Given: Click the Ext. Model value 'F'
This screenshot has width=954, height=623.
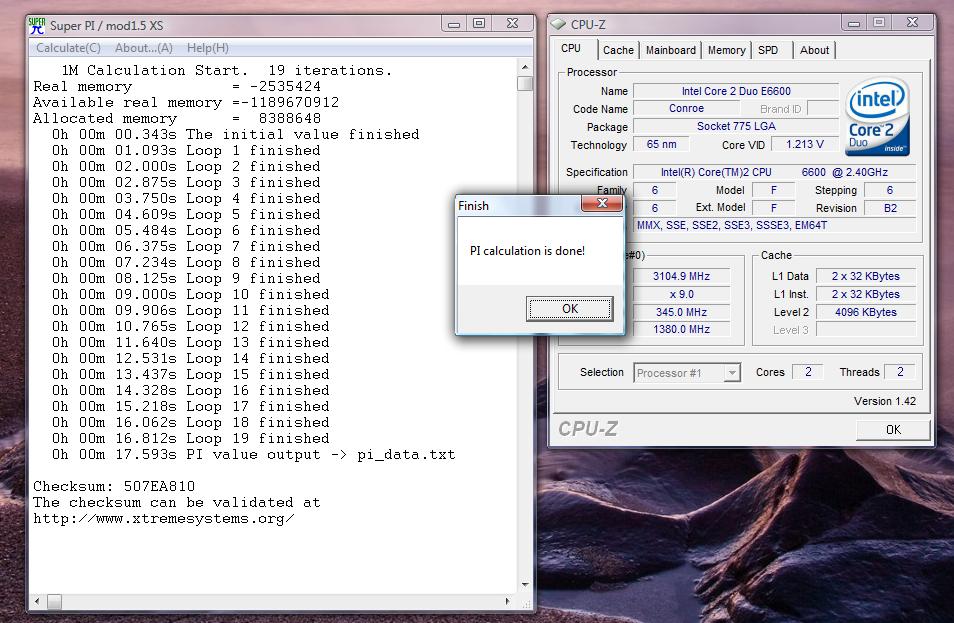Looking at the screenshot, I should coord(773,208).
